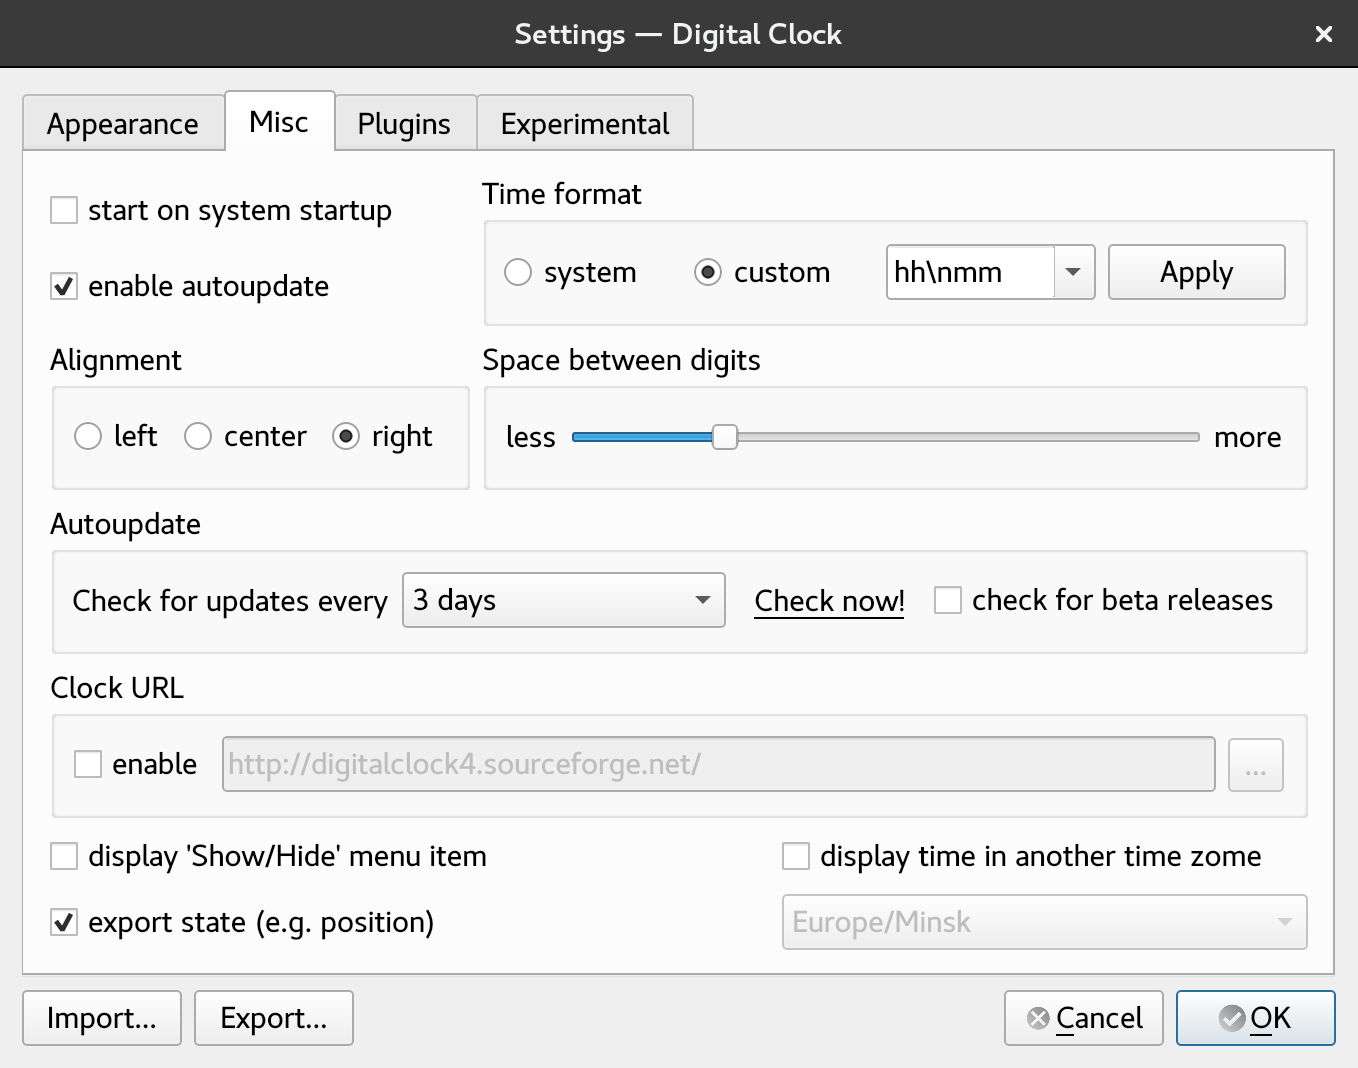
Task: Open the time format combo dropdown arrow
Action: 1073,272
